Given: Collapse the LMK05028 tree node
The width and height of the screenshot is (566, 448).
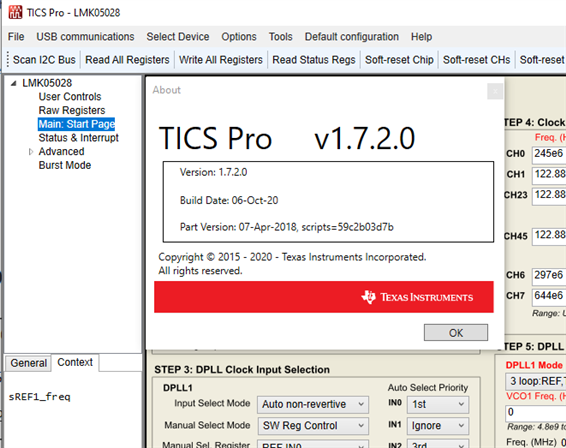Looking at the screenshot, I should pyautogui.click(x=14, y=83).
